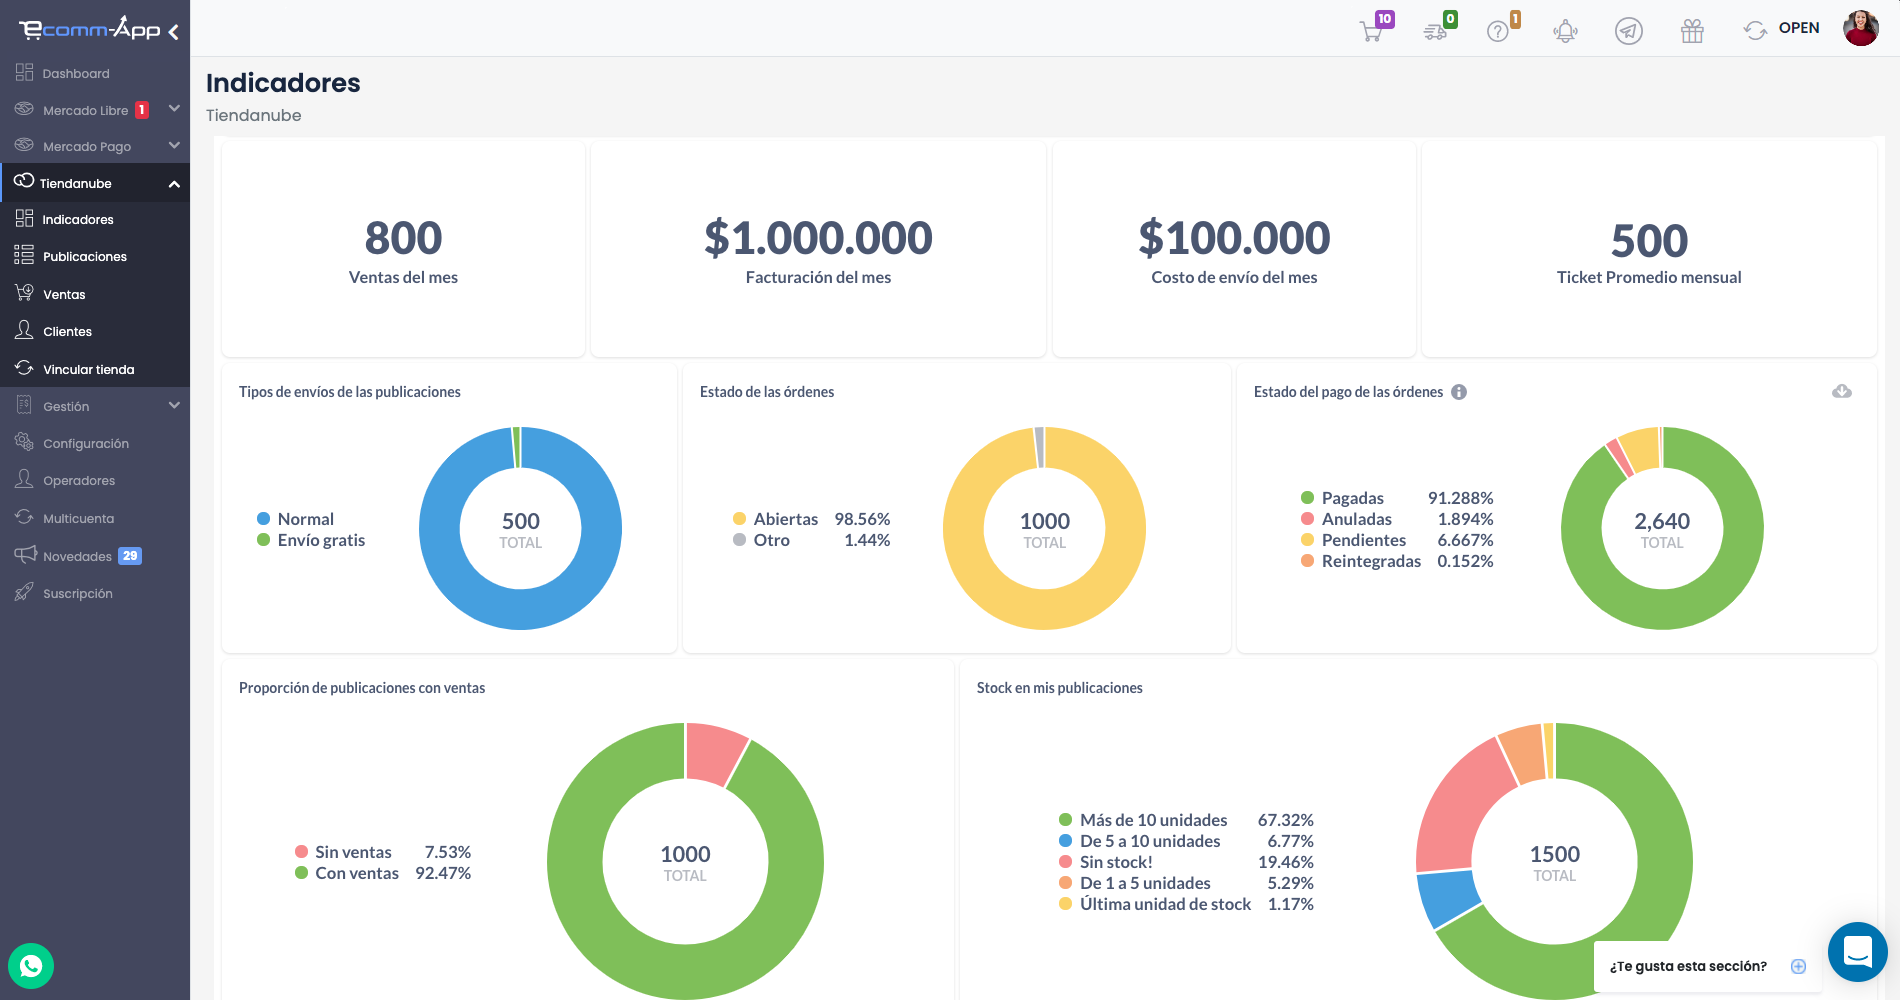
Task: Click the Clientes person icon in sidebar
Action: point(24,330)
